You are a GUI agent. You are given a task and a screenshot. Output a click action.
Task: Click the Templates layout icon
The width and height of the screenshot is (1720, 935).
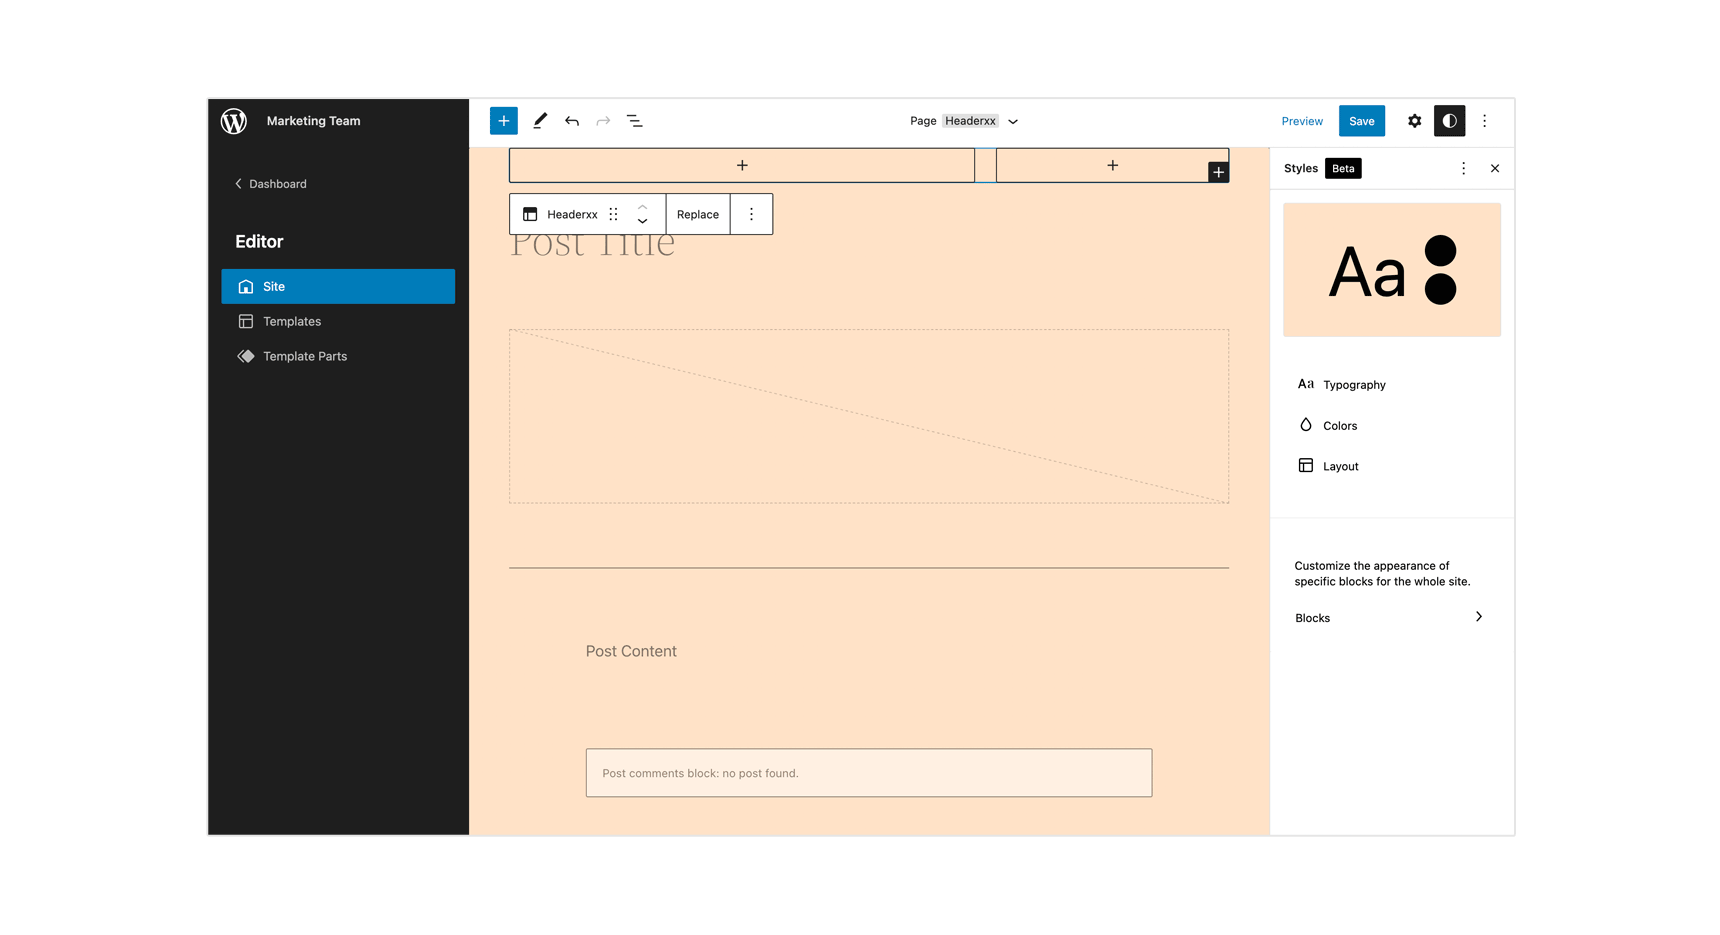pos(246,322)
